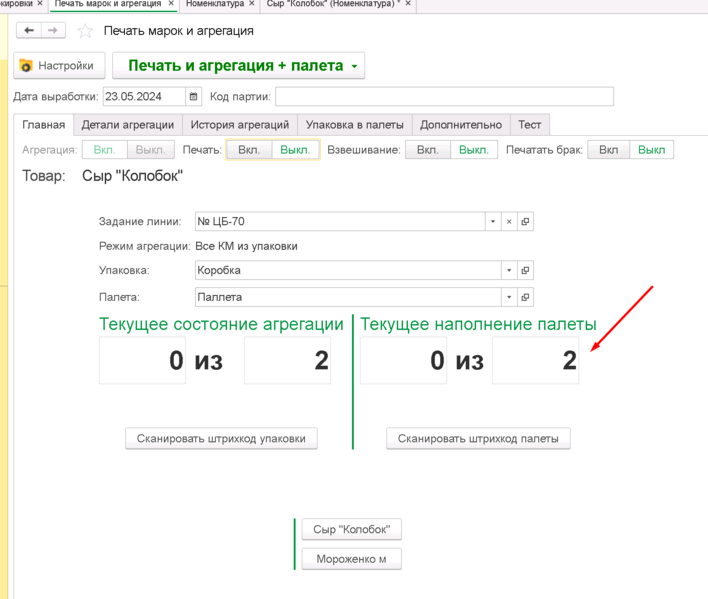Open the Упаковка в палеты tab

(x=354, y=125)
